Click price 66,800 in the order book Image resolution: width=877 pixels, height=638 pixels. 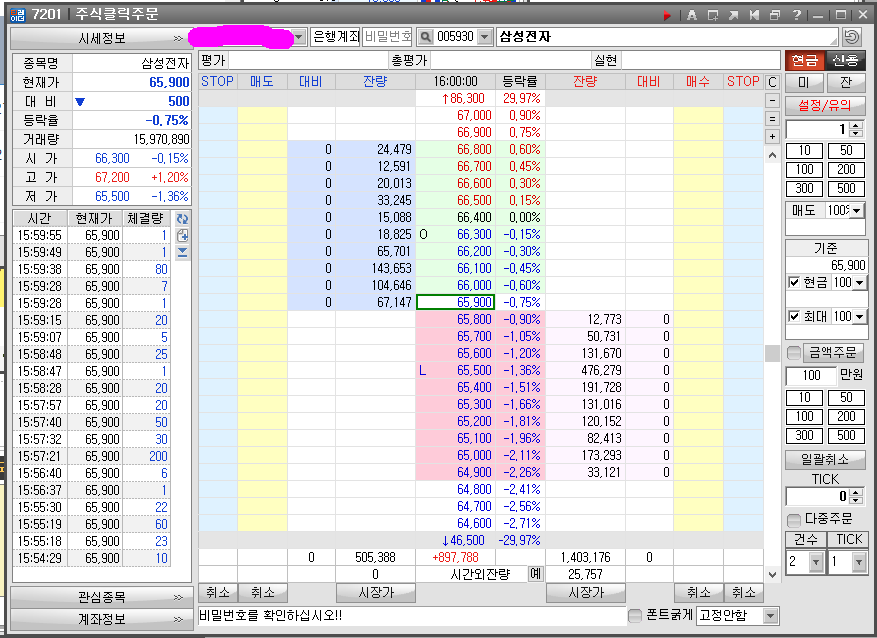tap(455, 150)
